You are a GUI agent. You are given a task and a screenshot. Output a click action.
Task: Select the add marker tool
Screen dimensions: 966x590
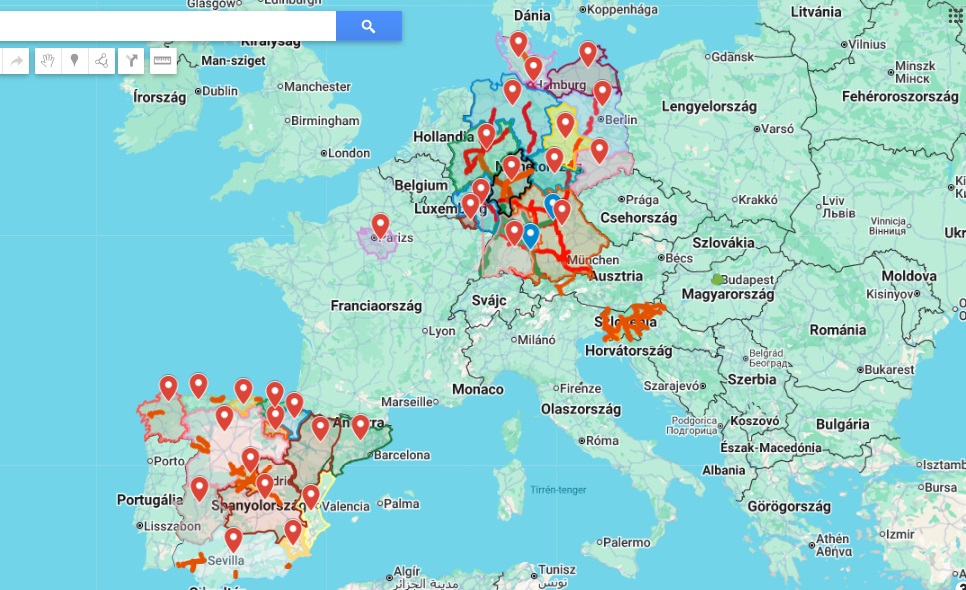tap(74, 62)
